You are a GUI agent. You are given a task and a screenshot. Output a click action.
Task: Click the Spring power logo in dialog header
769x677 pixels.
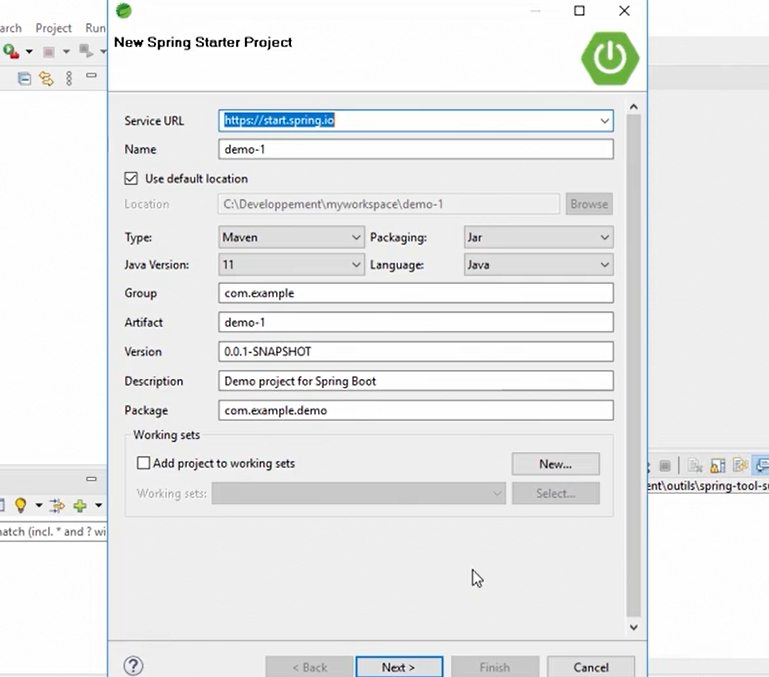[610, 58]
